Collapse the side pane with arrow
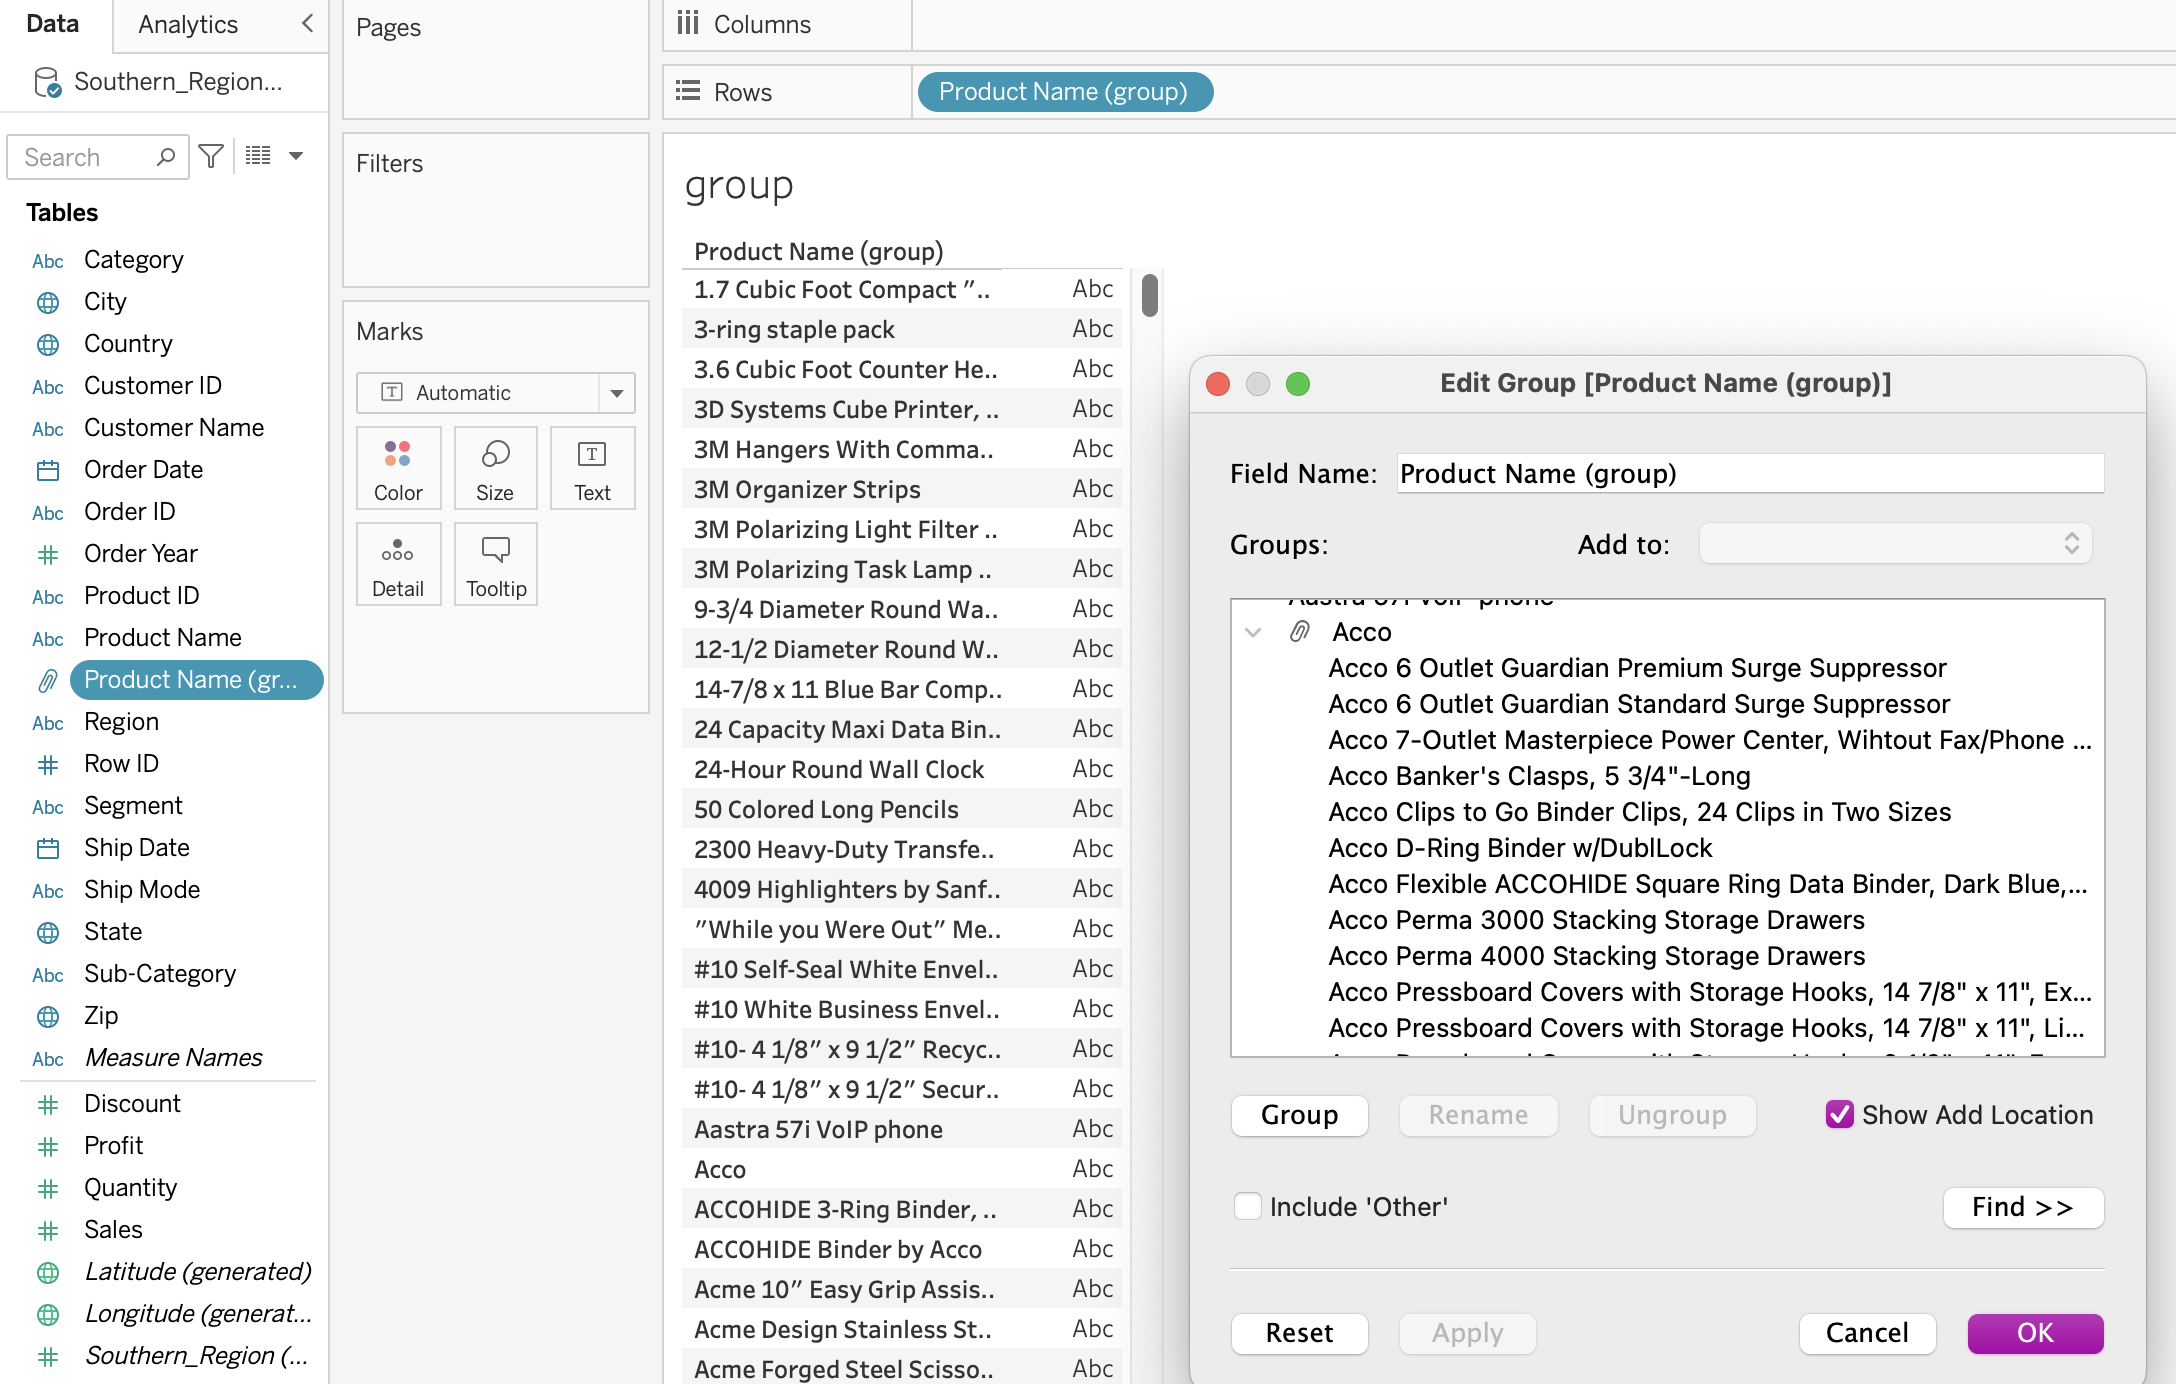The image size is (2176, 1384). (x=307, y=23)
